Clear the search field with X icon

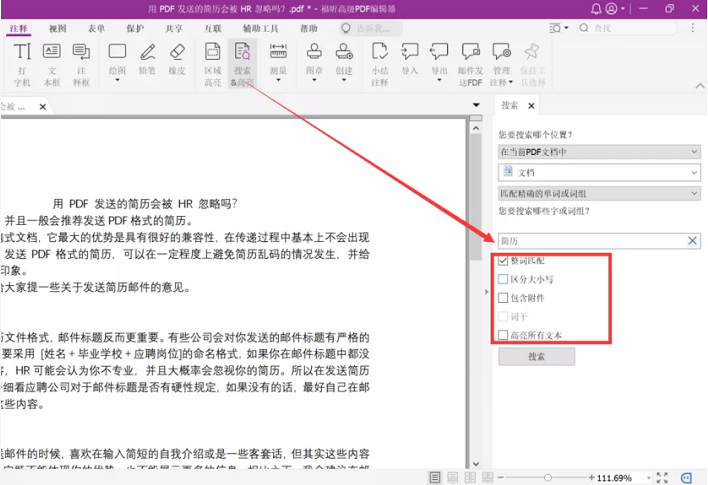(692, 241)
